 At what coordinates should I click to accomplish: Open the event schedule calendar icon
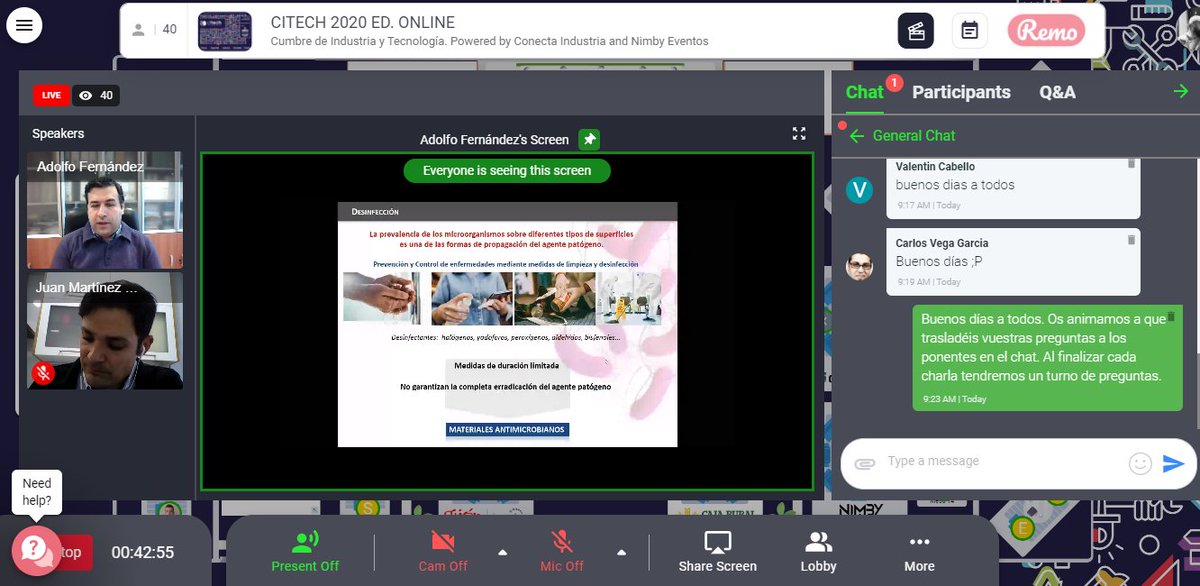969,30
